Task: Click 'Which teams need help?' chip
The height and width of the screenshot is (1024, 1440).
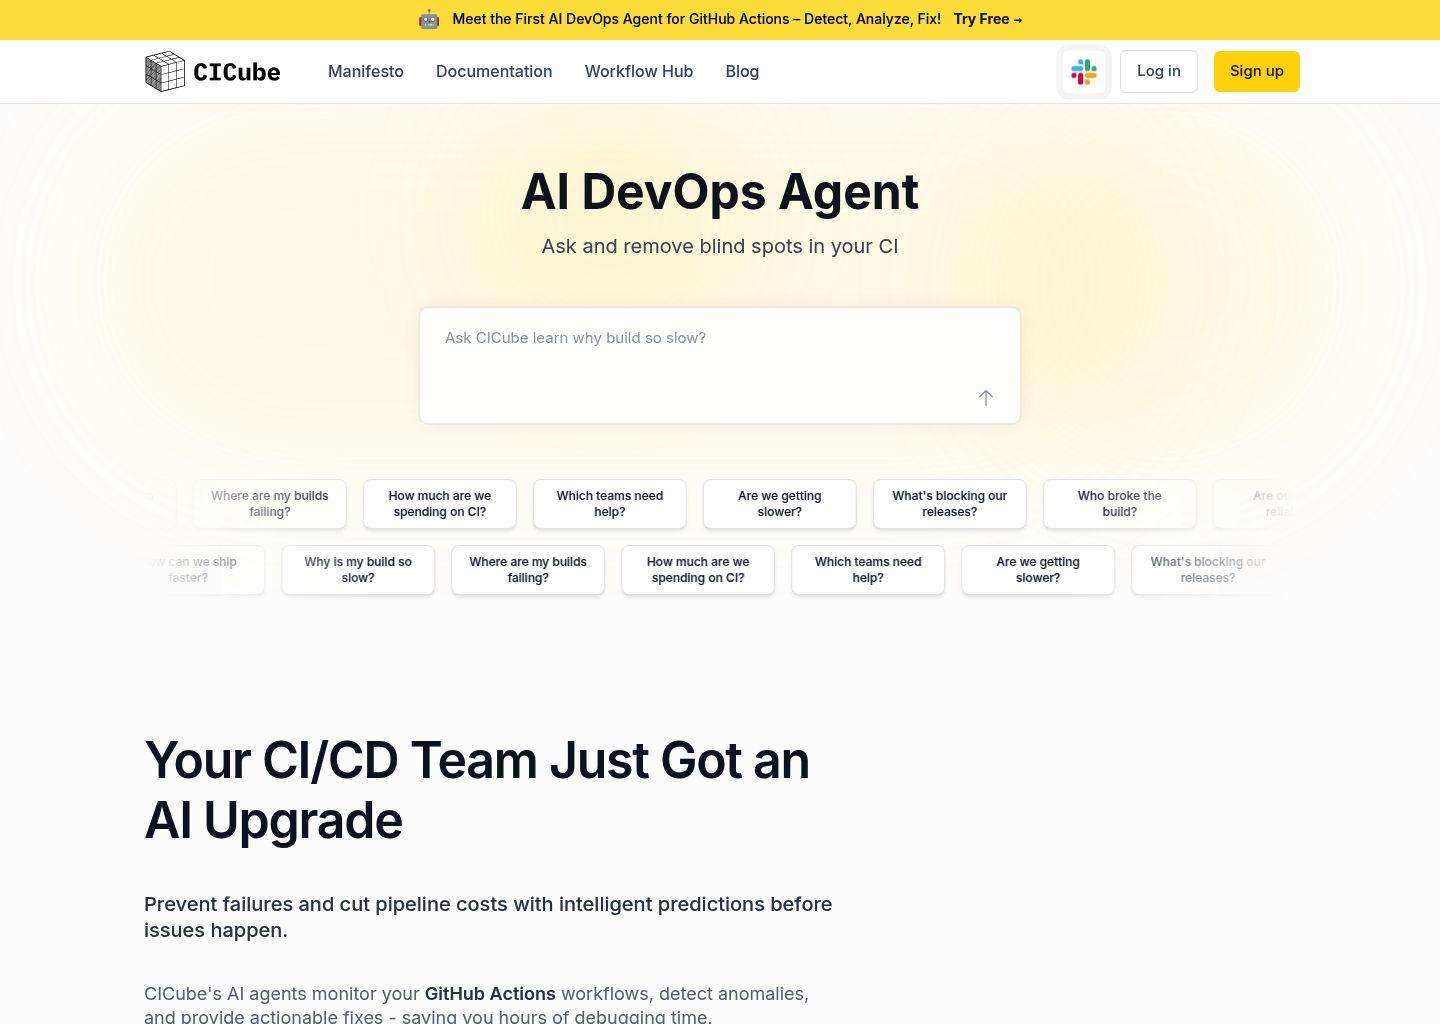Action: tap(609, 504)
